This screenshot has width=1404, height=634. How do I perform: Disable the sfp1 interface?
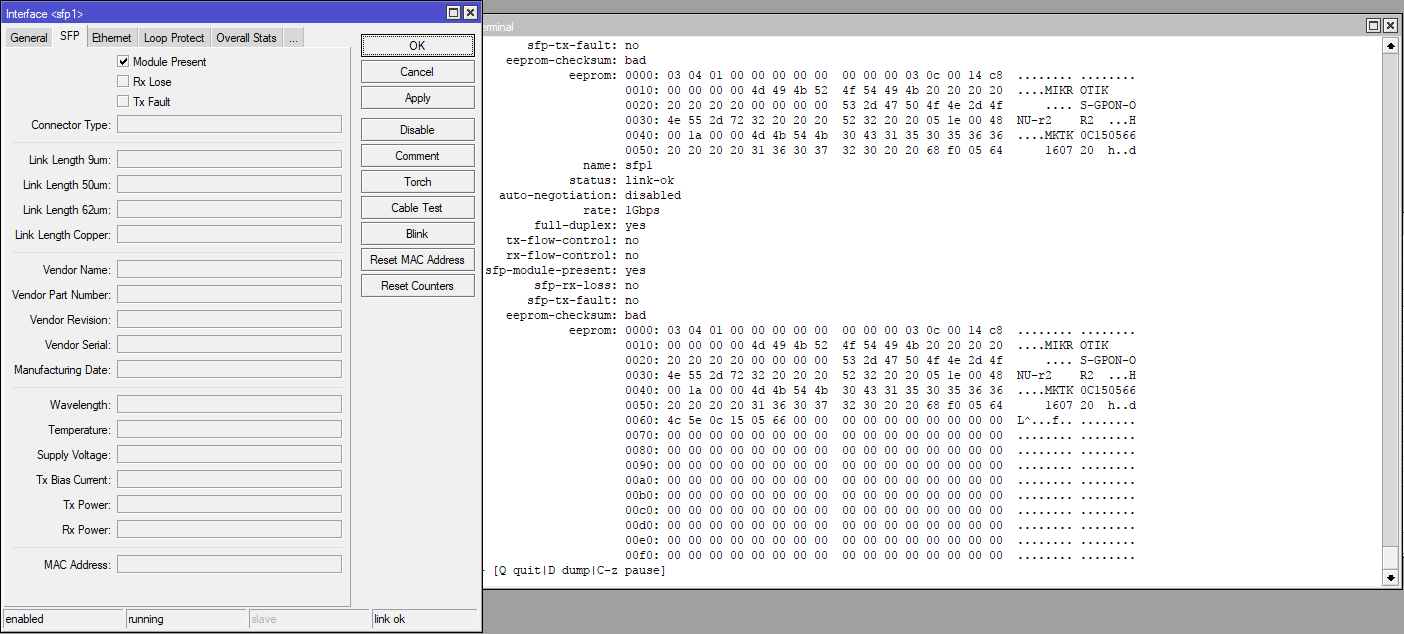[417, 129]
